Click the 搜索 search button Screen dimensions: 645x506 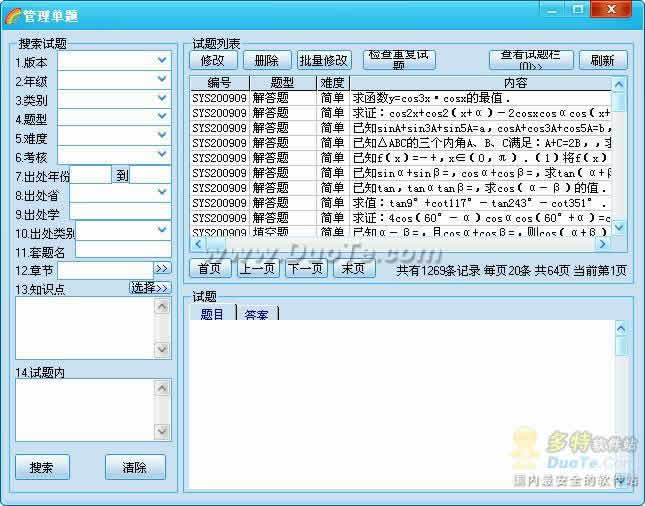[x=42, y=467]
